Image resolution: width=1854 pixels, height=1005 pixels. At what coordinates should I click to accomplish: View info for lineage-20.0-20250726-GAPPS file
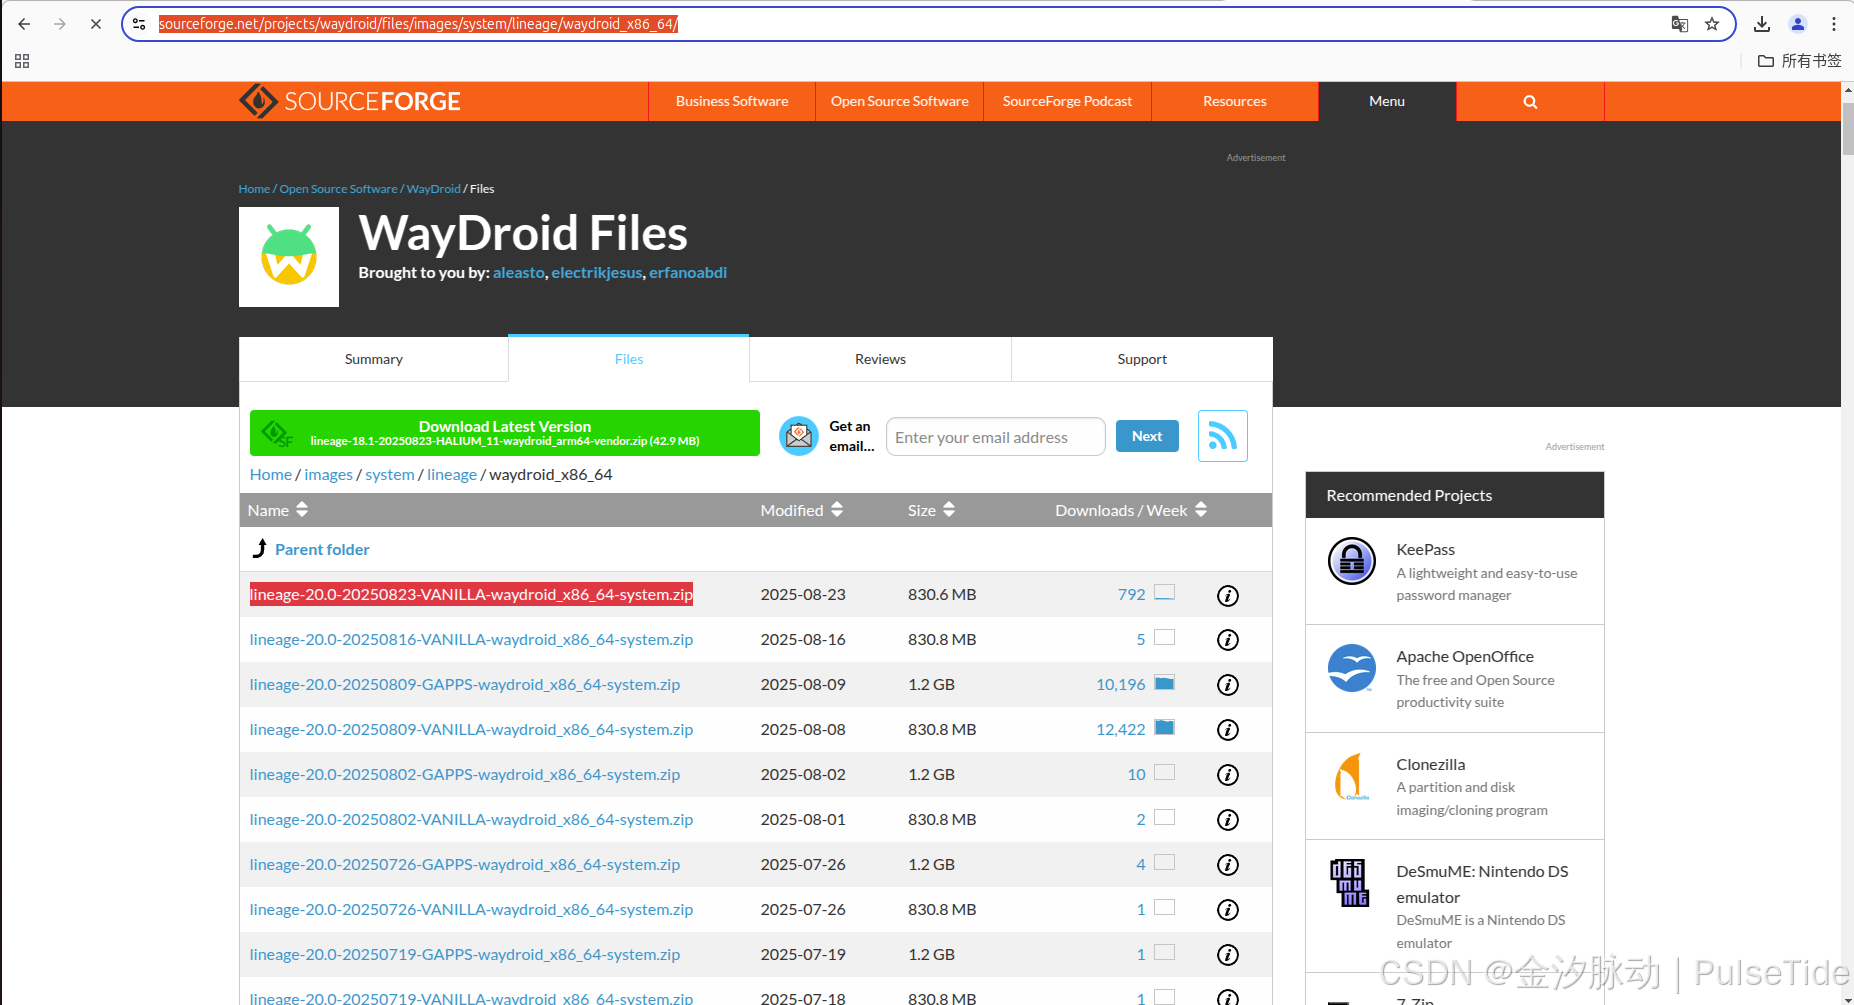pyautogui.click(x=1228, y=865)
